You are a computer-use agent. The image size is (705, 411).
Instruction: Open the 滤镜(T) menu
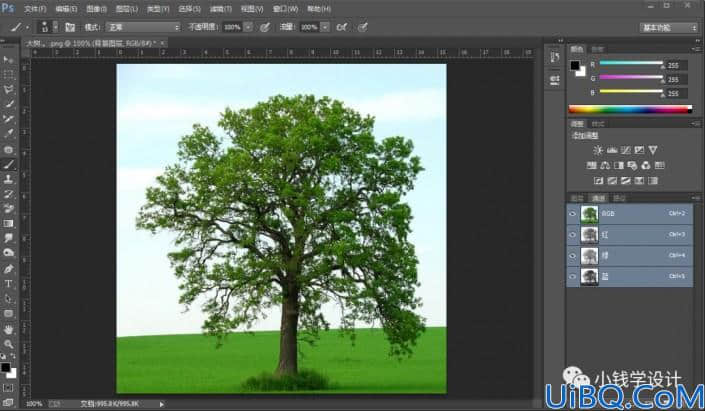[221, 9]
